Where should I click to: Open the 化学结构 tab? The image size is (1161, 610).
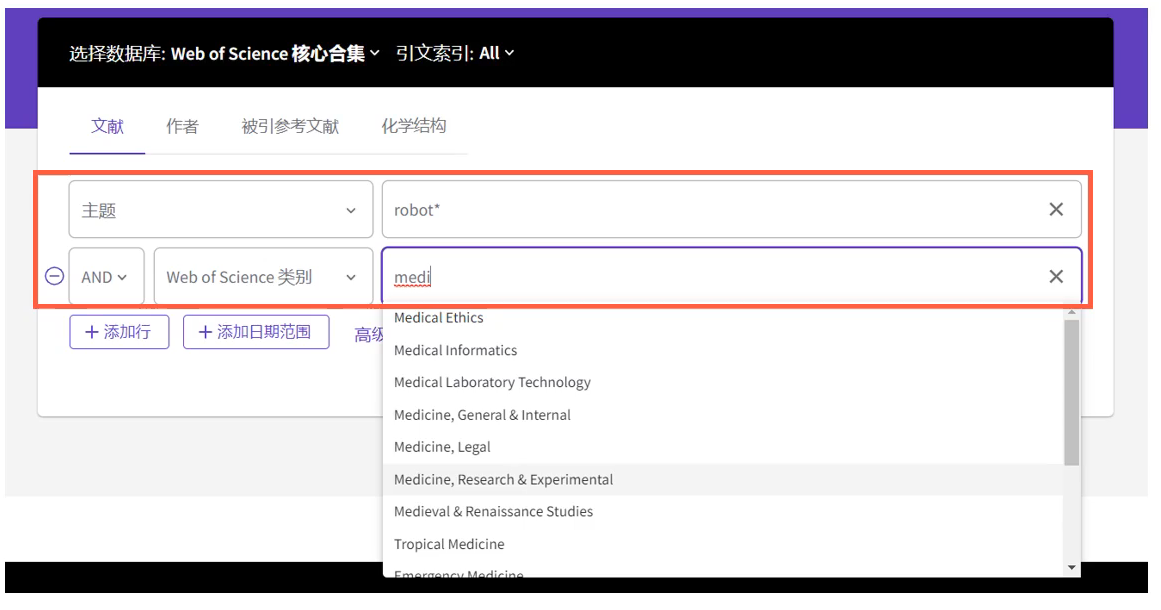point(414,126)
